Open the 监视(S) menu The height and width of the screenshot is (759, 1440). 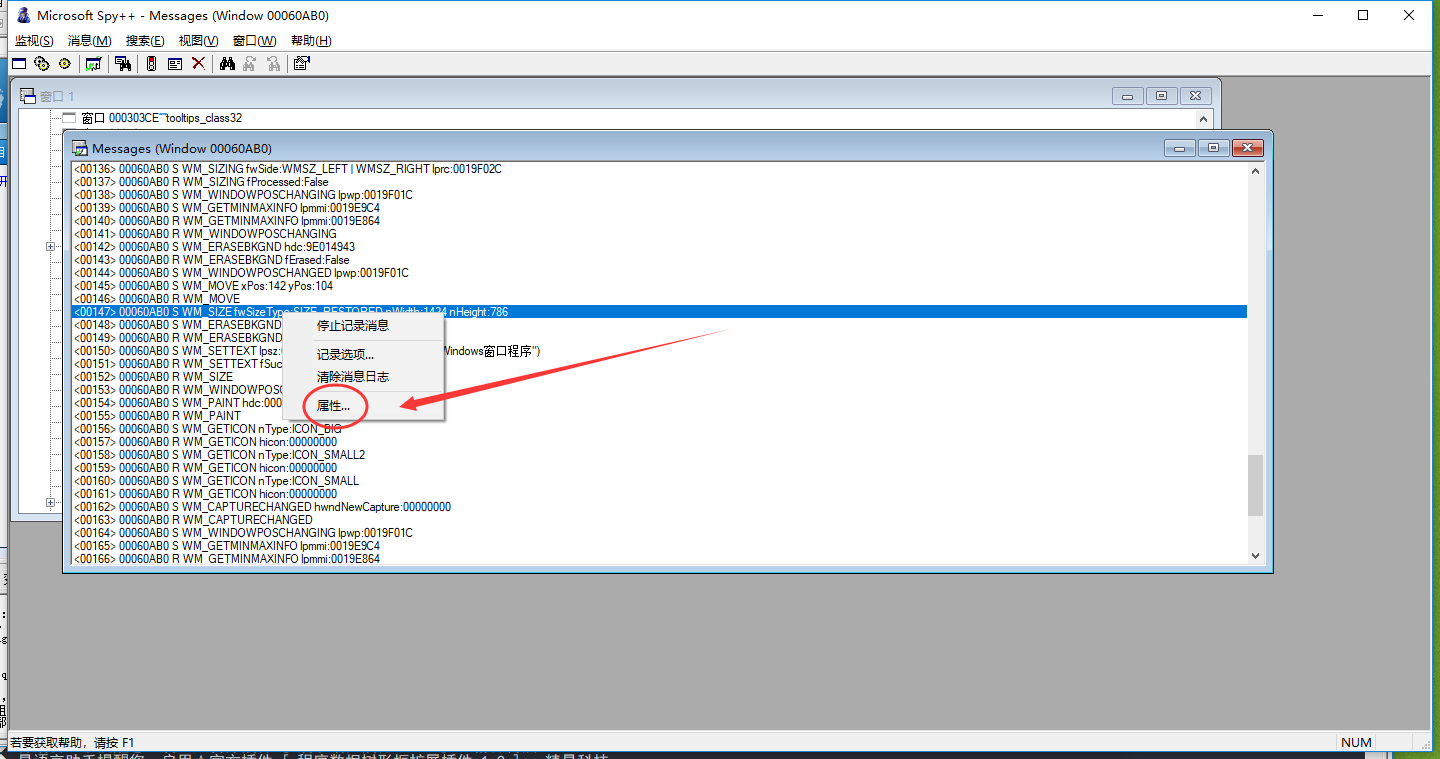(34, 41)
